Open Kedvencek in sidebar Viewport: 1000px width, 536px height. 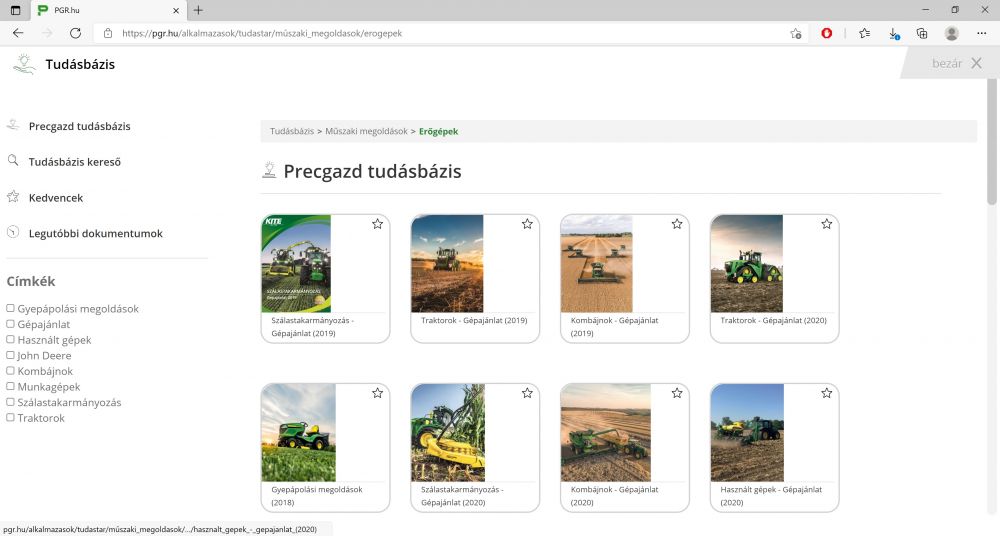[x=55, y=198]
